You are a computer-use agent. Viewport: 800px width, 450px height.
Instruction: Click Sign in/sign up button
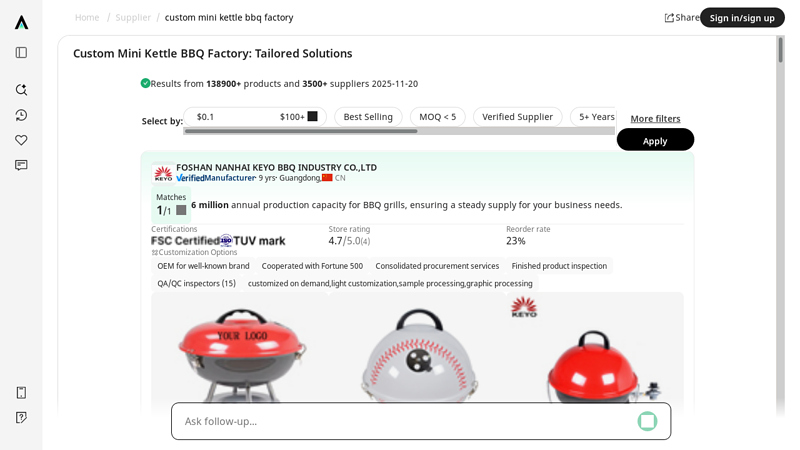[742, 18]
